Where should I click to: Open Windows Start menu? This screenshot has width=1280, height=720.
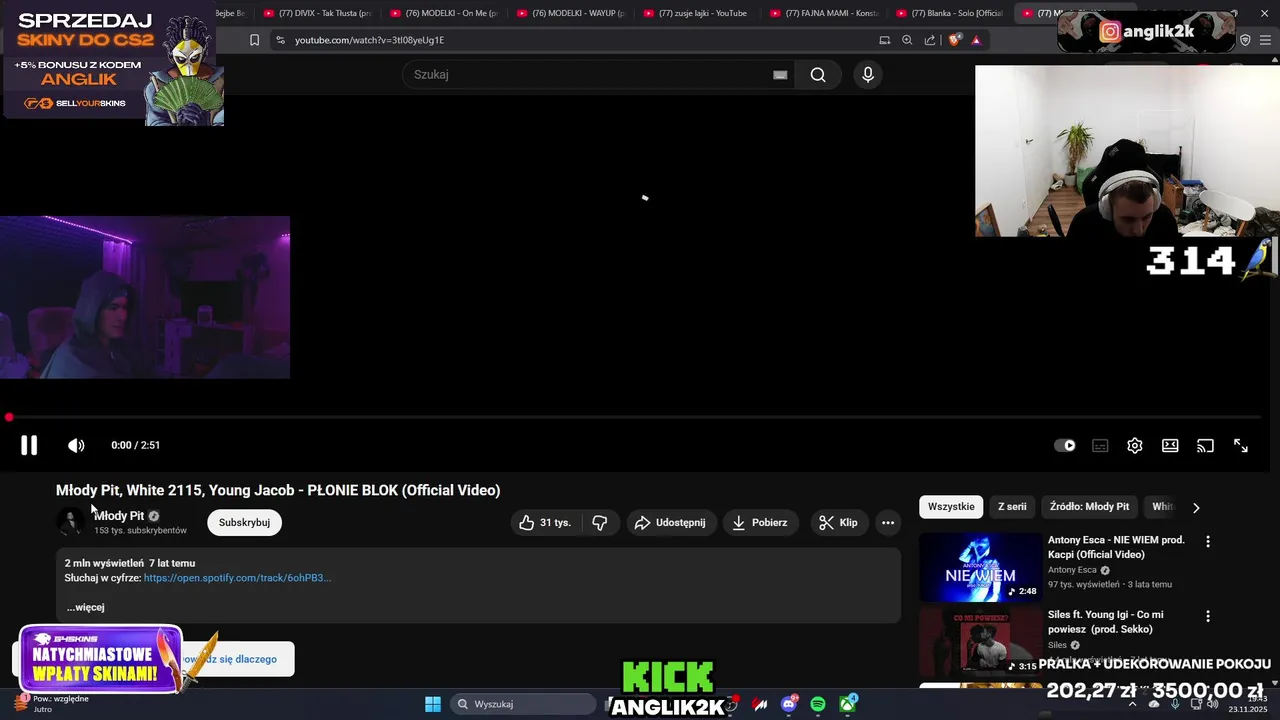[433, 705]
